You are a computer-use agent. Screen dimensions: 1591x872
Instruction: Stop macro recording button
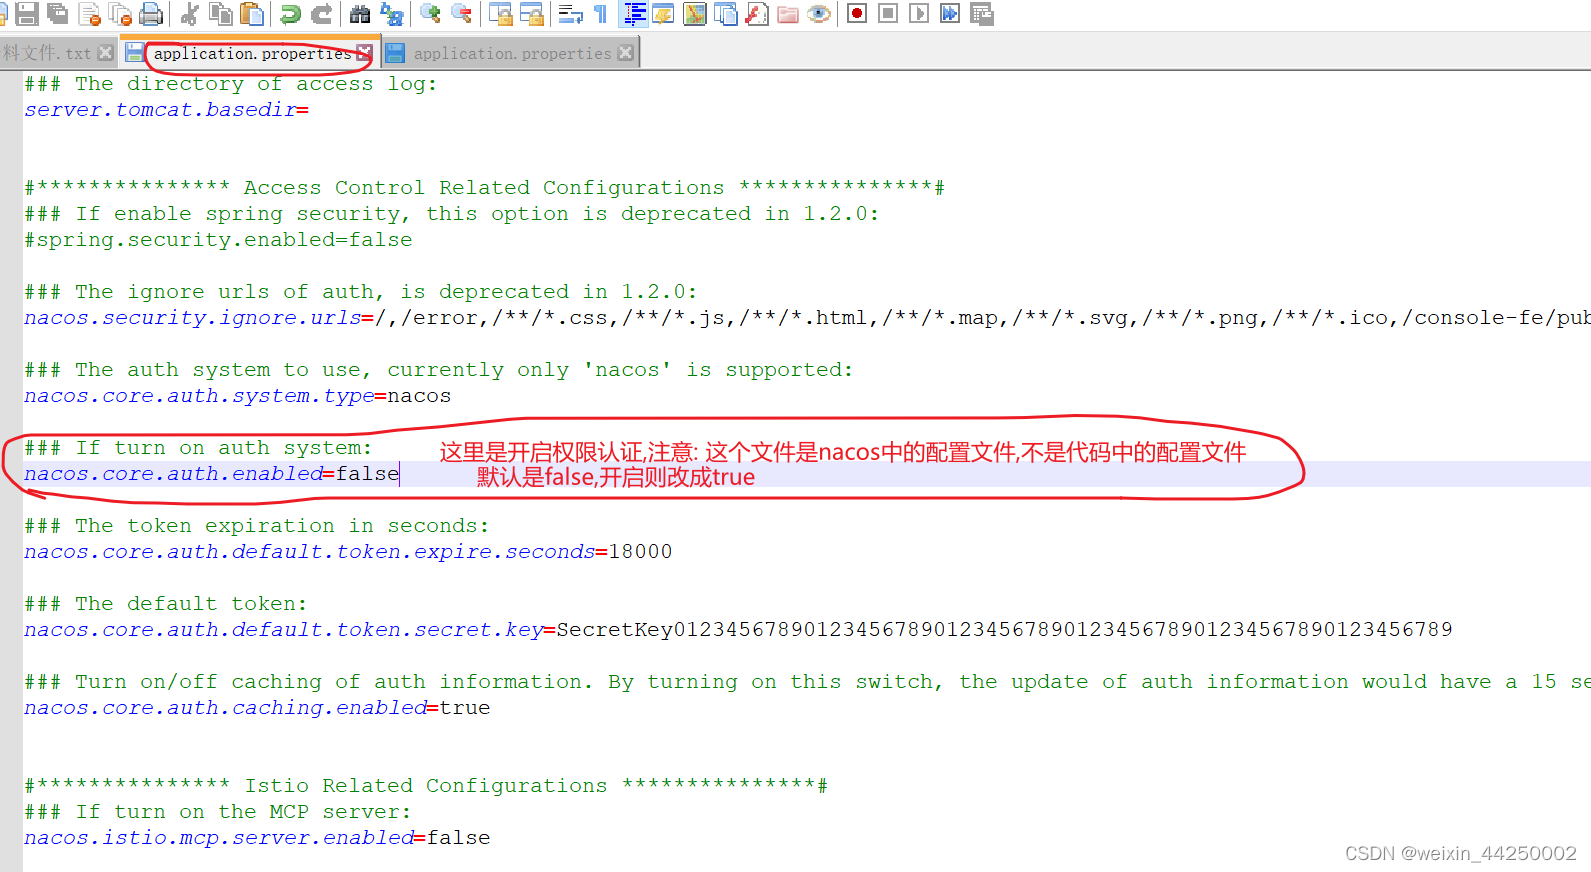coord(887,14)
